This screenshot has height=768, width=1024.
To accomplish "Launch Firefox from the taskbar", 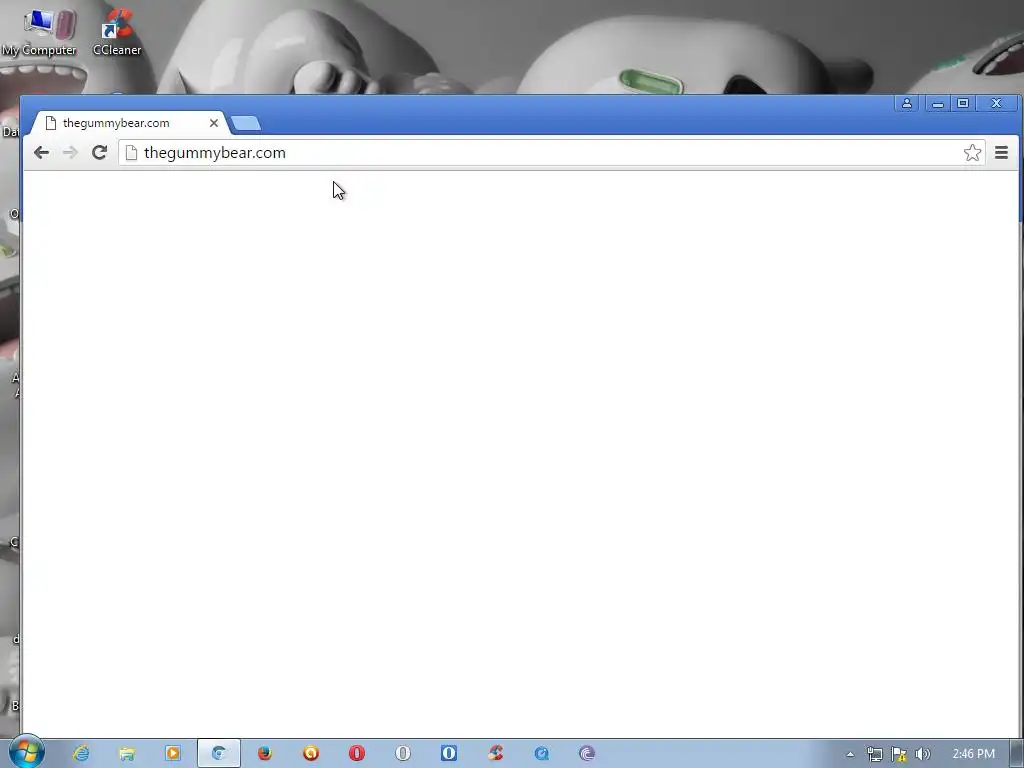I will [x=264, y=754].
